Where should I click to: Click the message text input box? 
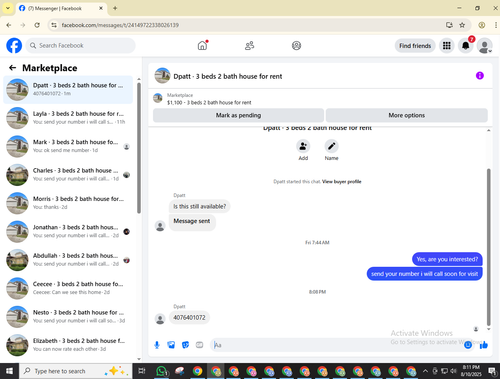coord(337,345)
